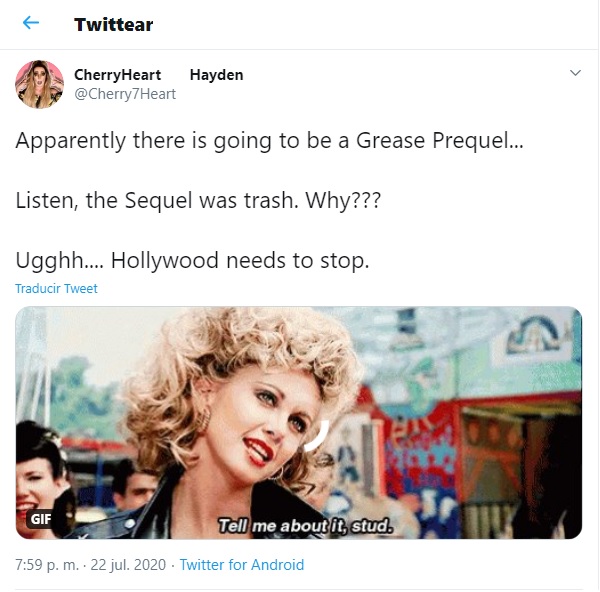The width and height of the screenshot is (600, 592).
Task: Translate the tweet with Traducir Tweet
Action: 56,288
